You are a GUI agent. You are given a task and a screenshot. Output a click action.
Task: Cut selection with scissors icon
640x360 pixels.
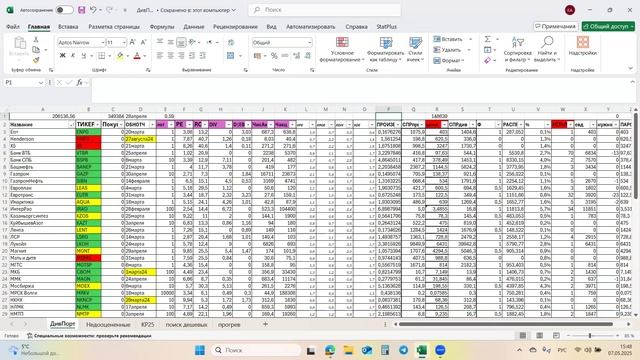pyautogui.click(x=36, y=40)
